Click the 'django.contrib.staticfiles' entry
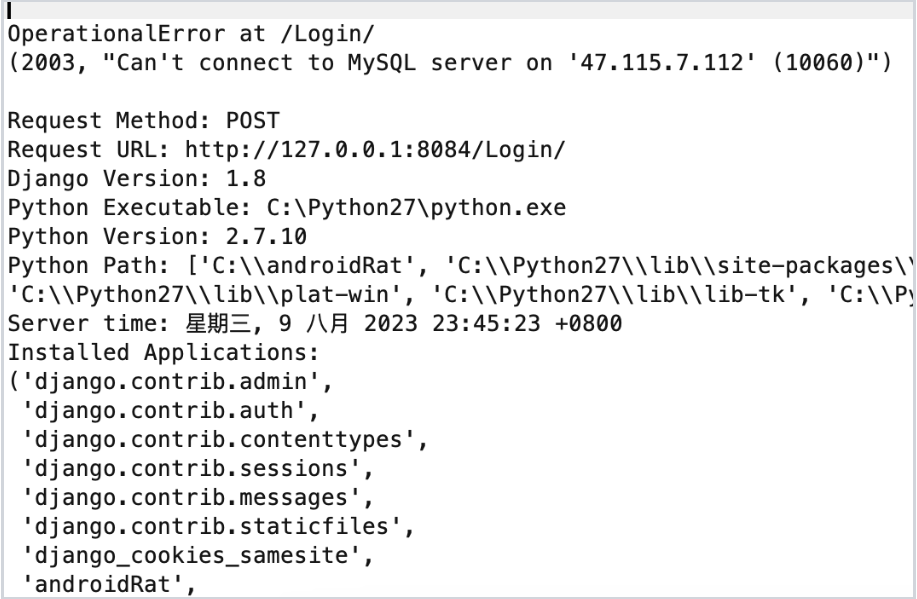This screenshot has height=599, width=917. point(219,527)
